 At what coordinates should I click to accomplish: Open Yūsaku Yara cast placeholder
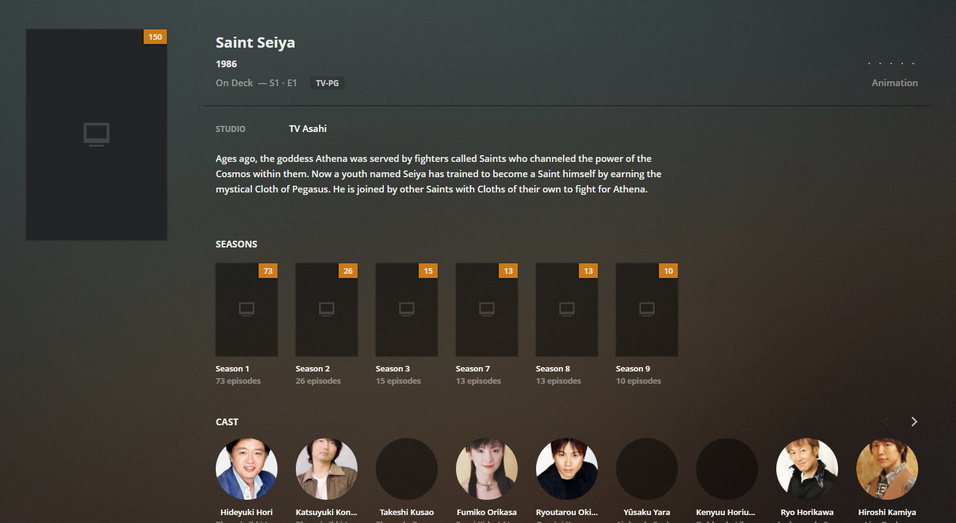coord(647,469)
